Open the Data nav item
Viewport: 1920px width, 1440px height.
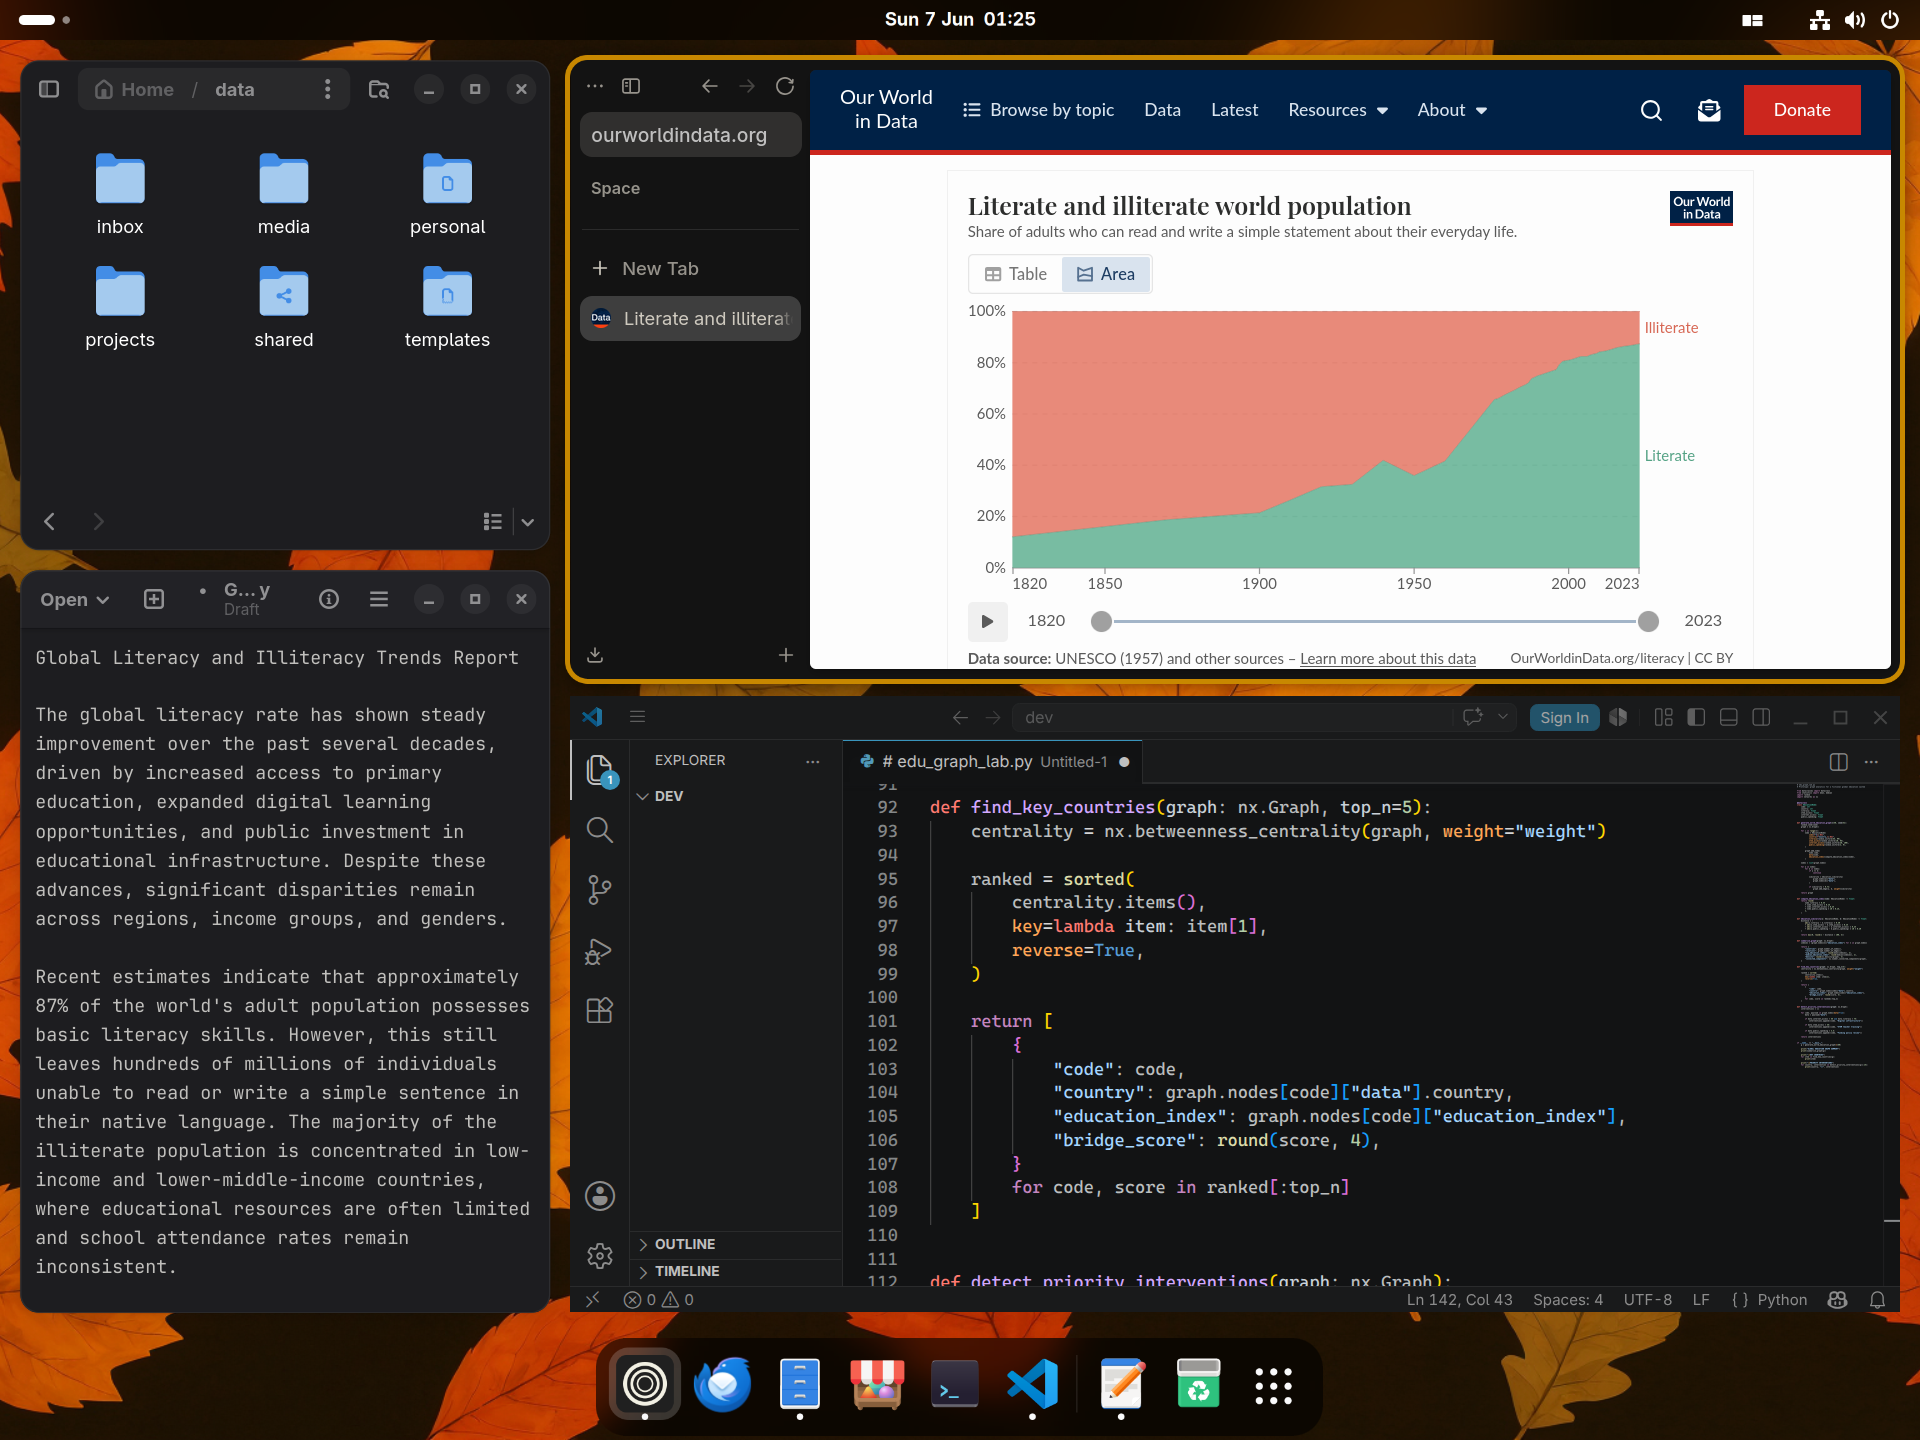(1162, 110)
